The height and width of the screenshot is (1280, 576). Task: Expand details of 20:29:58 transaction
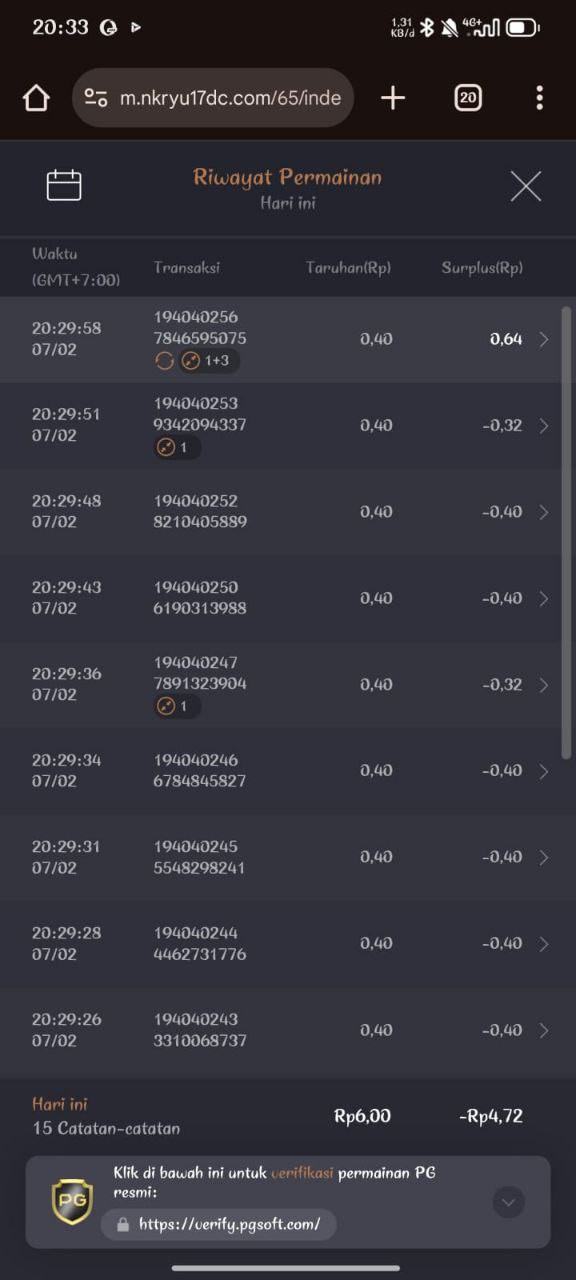544,339
